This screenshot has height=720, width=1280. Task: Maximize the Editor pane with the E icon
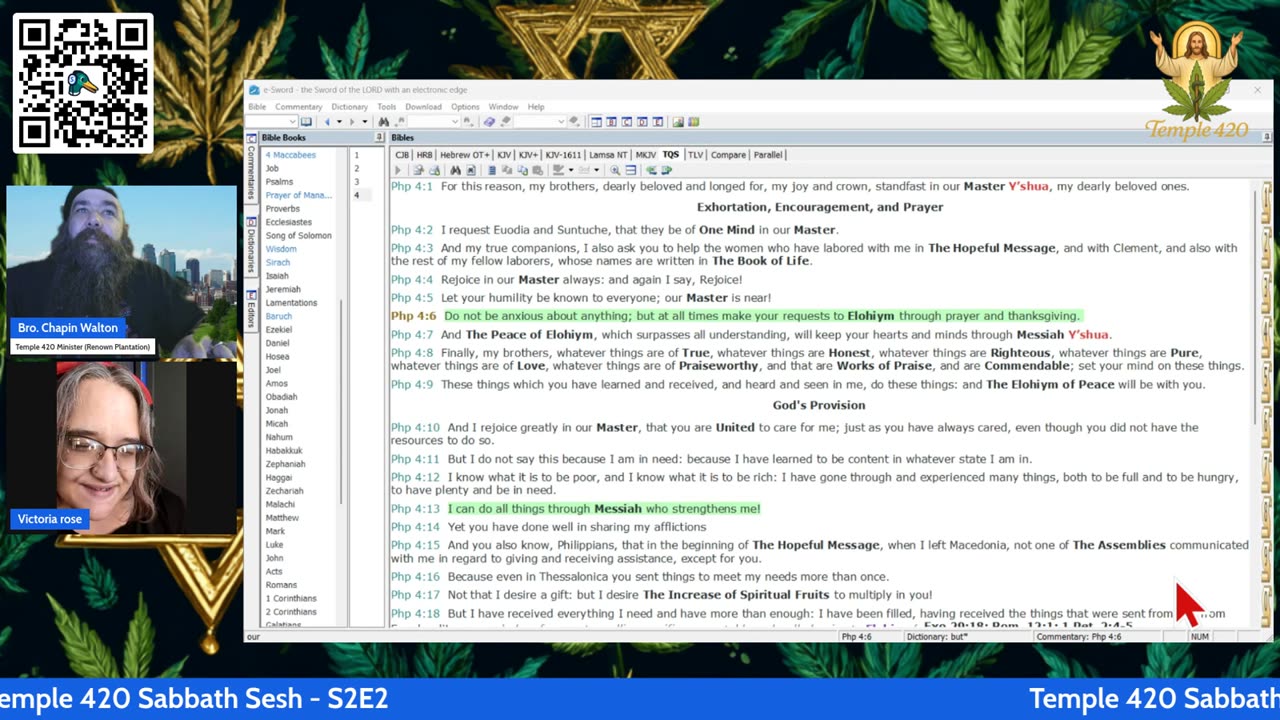pyautogui.click(x=657, y=122)
